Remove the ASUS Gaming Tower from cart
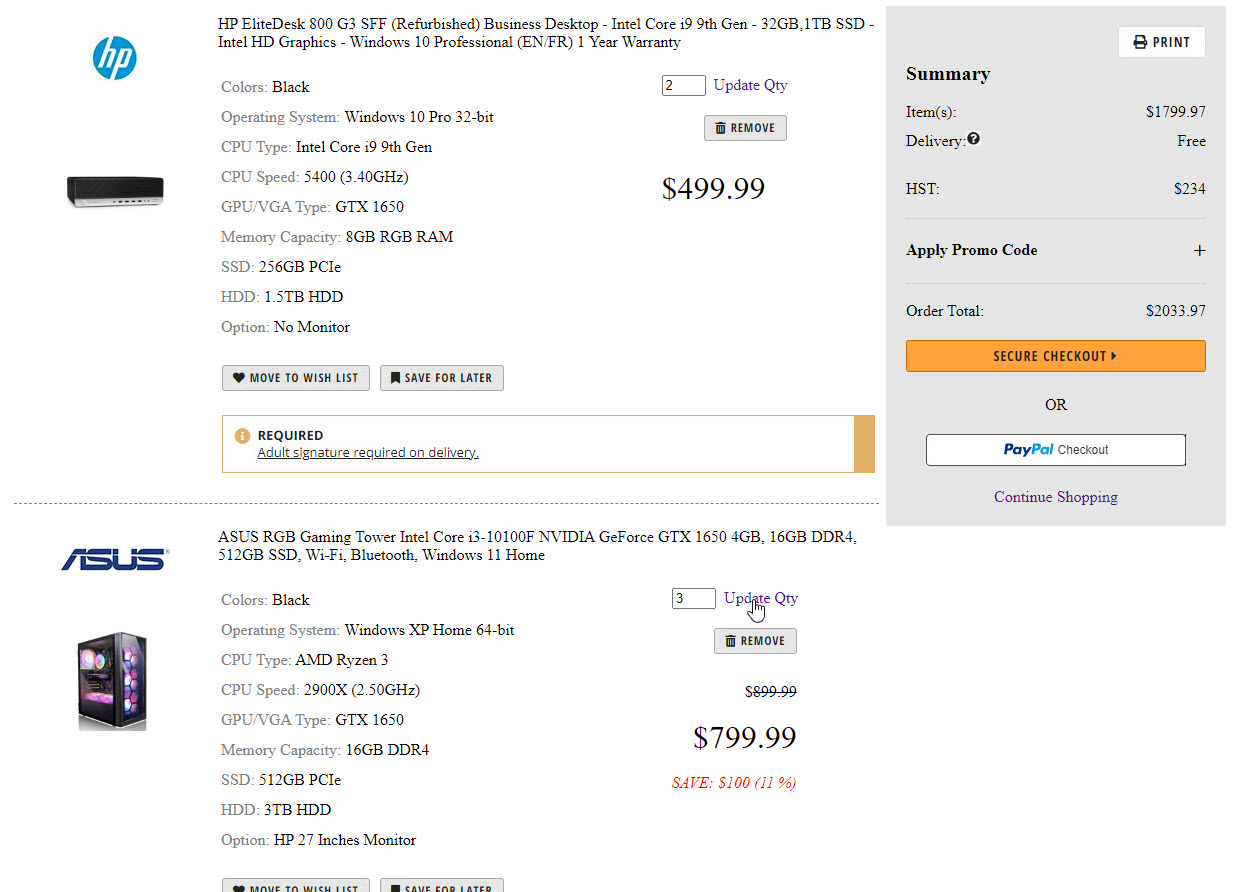Viewport: 1247px width, 892px height. [x=755, y=641]
